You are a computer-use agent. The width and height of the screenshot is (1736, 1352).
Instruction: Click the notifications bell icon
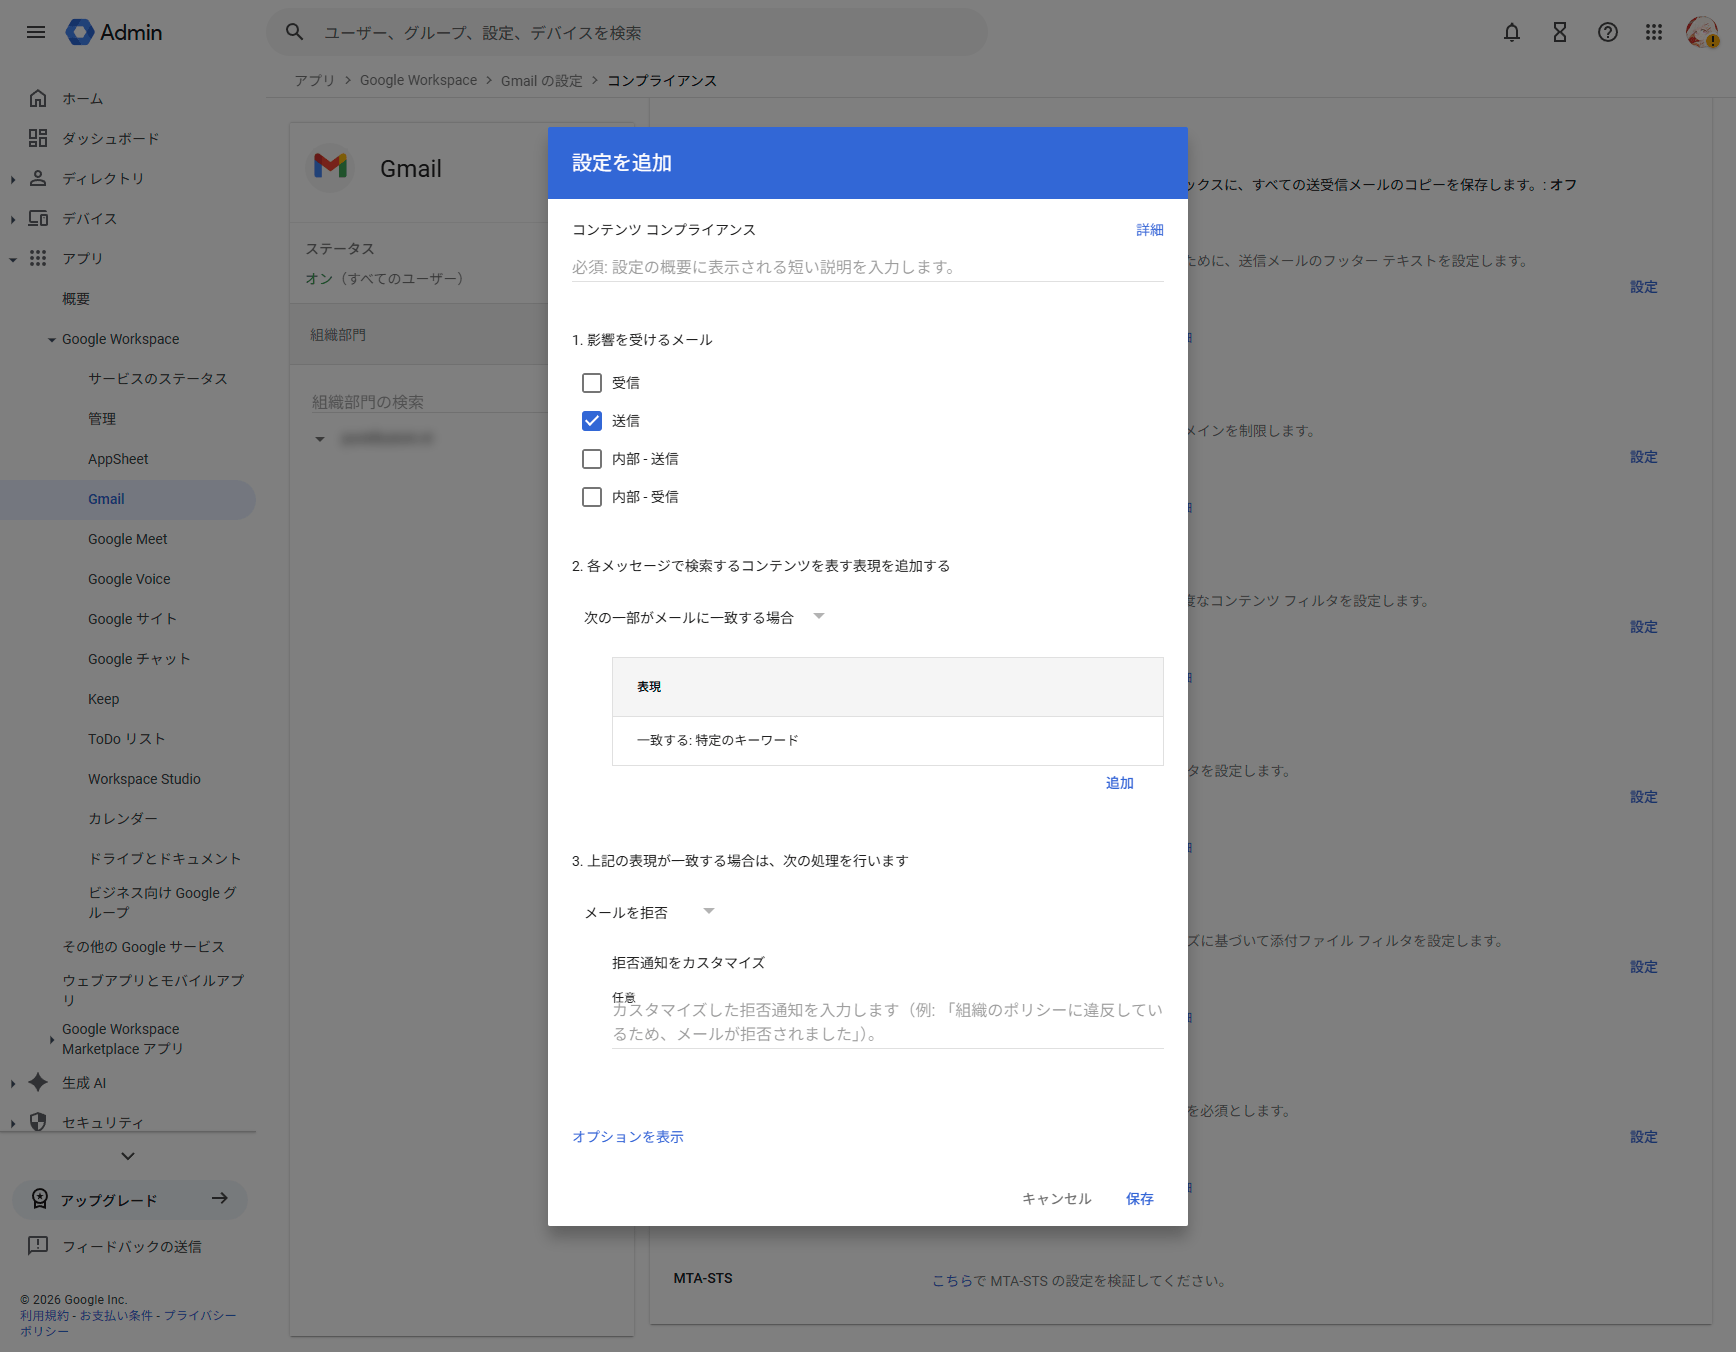click(x=1511, y=32)
